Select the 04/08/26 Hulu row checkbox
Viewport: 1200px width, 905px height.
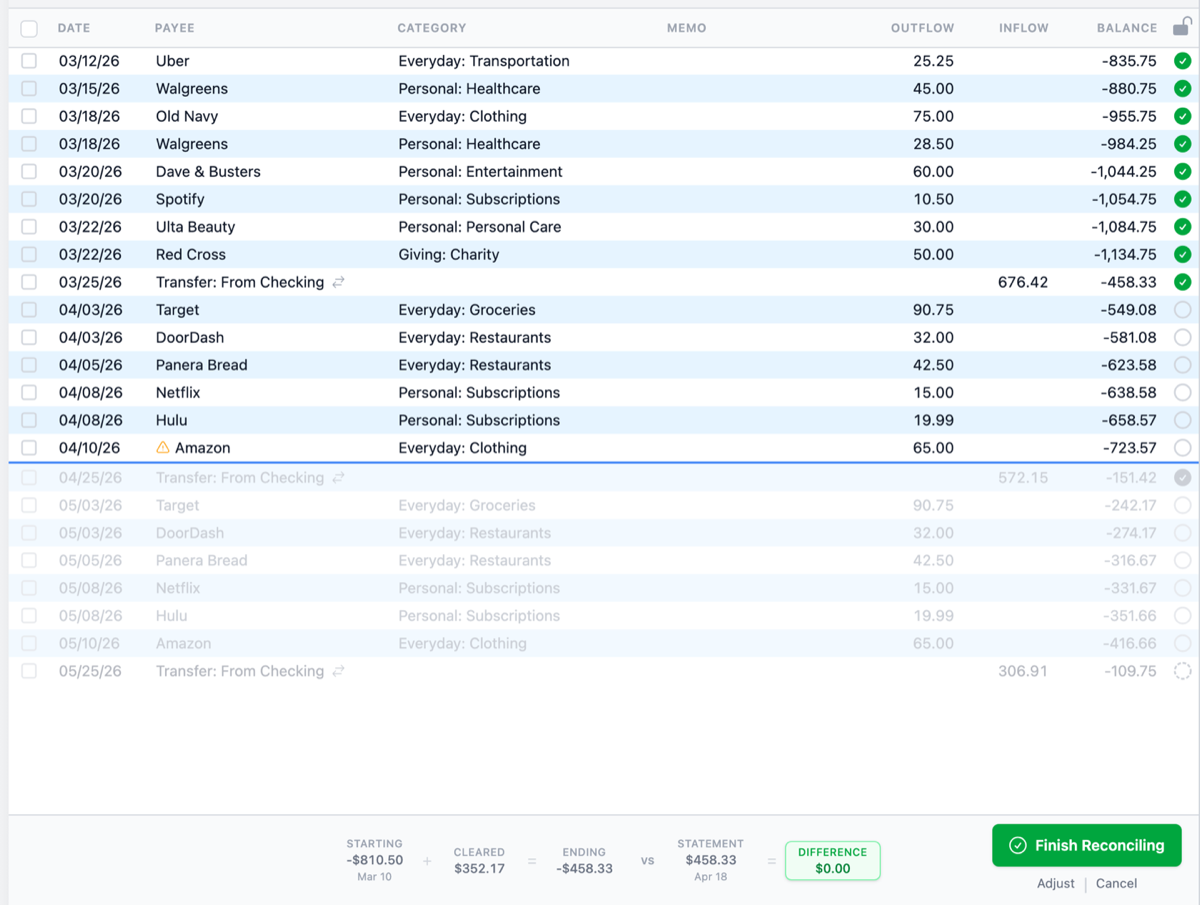pos(29,420)
